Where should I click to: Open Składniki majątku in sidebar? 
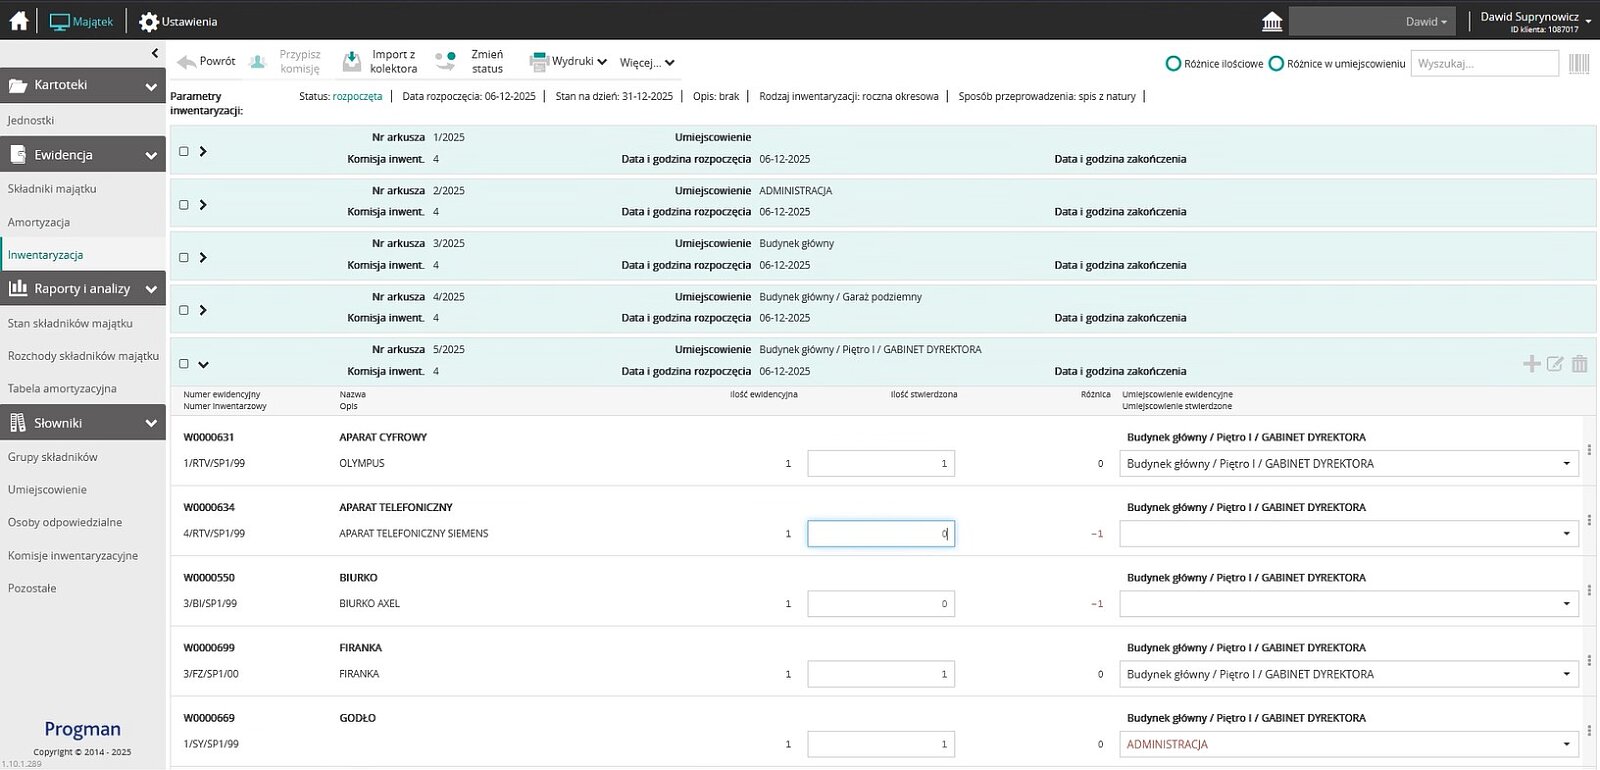[x=52, y=189]
